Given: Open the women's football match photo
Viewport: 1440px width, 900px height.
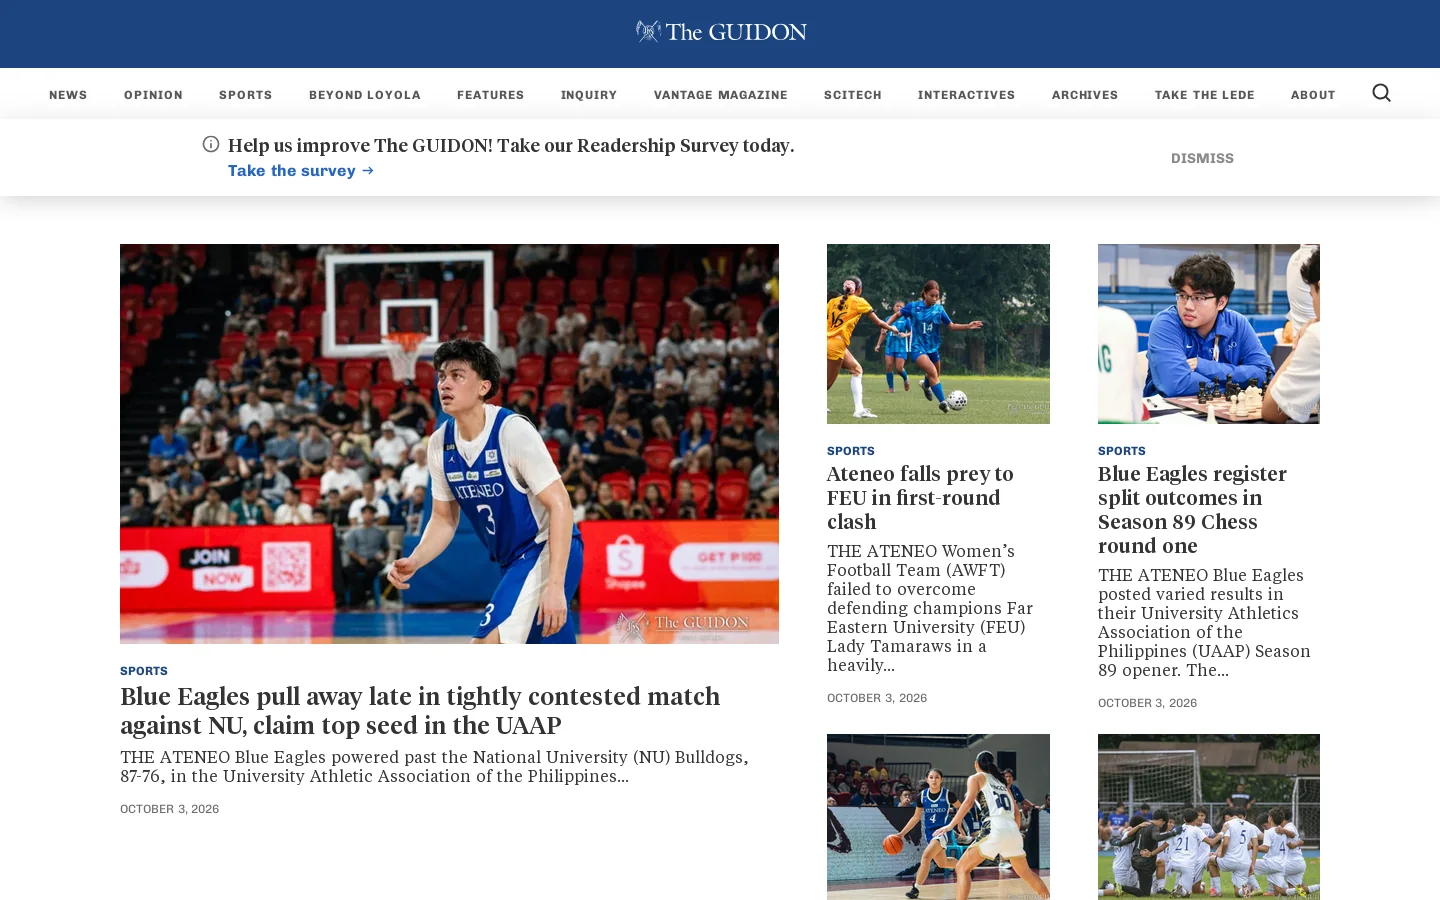Looking at the screenshot, I should pyautogui.click(x=938, y=334).
